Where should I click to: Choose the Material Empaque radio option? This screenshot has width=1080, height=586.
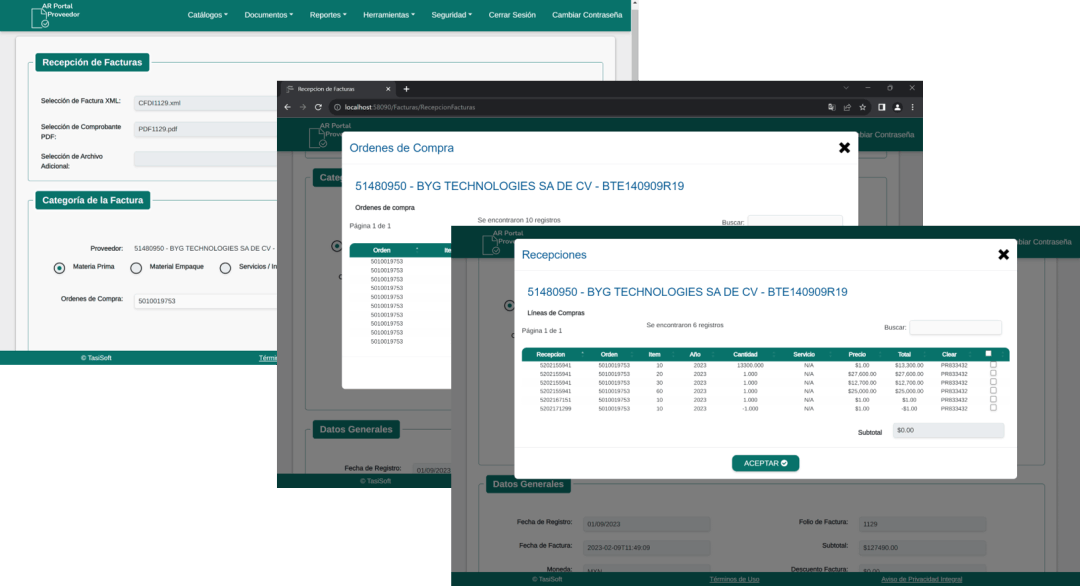click(136, 268)
